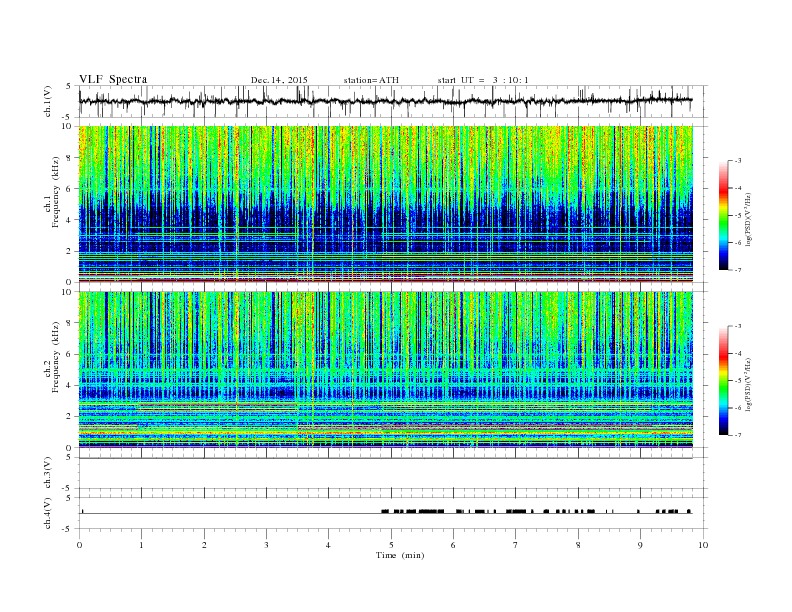Viewport: 792px width, 612px height.
Task: Click the "VLF Spectra" plot title
Action: tap(113, 79)
